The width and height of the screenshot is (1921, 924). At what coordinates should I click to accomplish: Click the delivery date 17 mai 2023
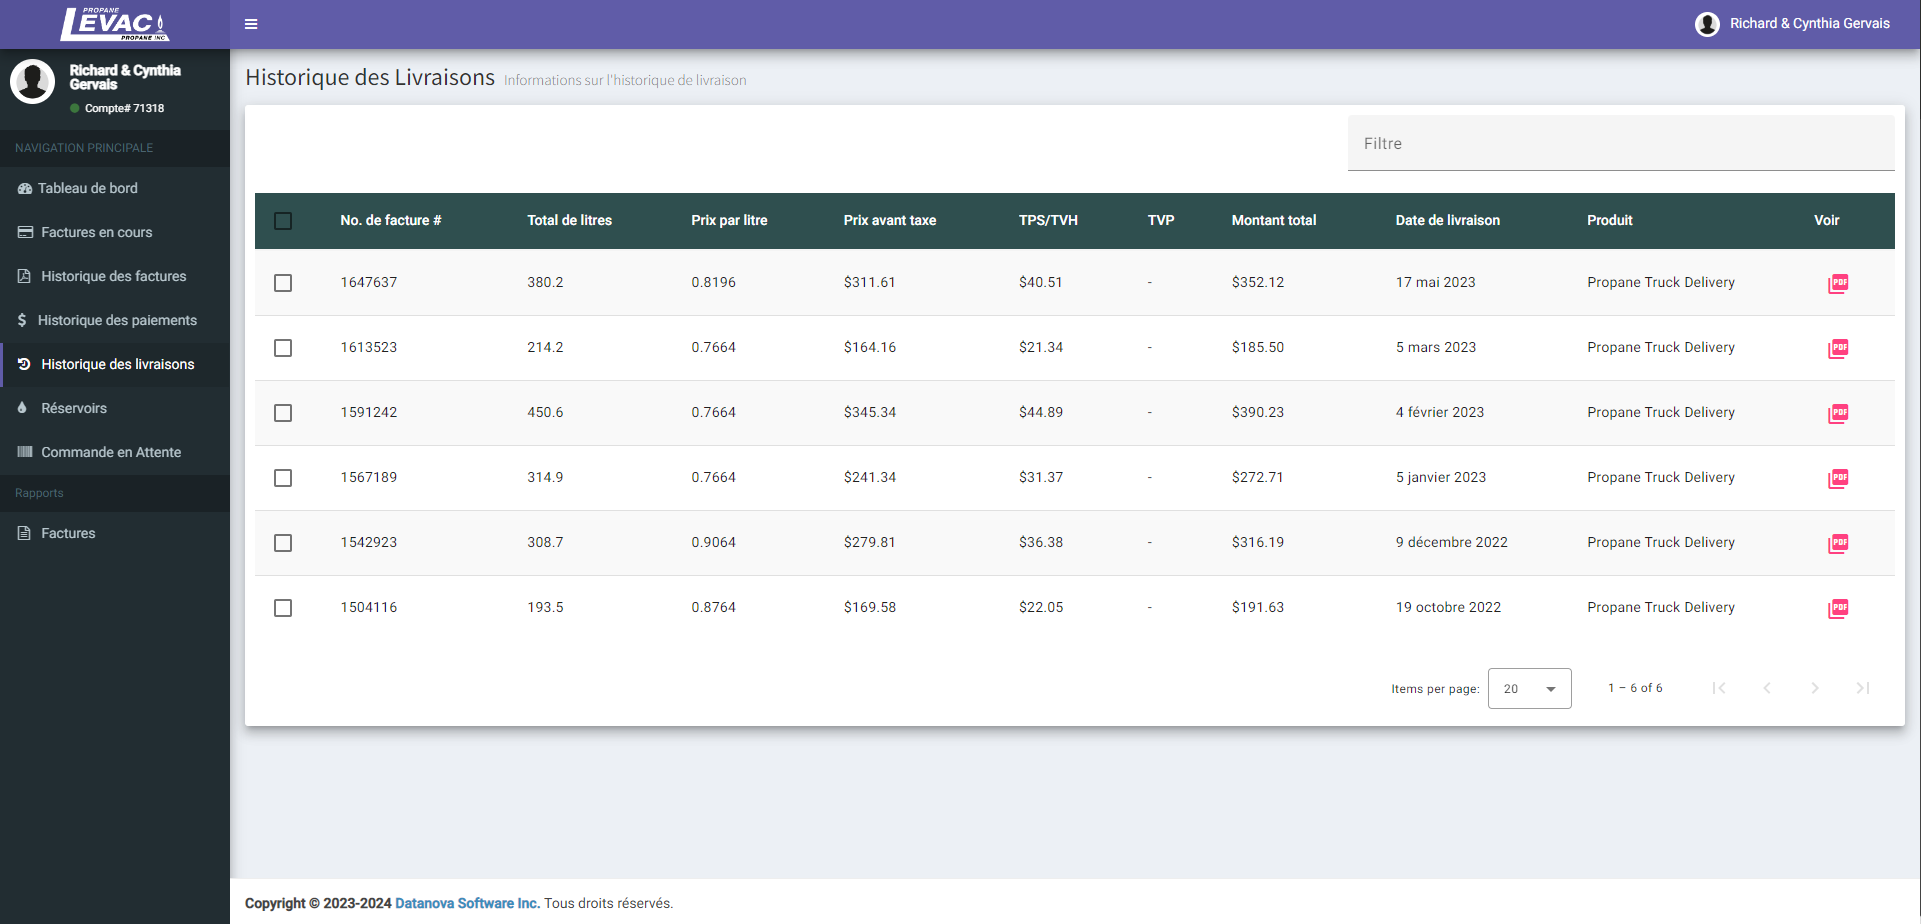click(1435, 282)
